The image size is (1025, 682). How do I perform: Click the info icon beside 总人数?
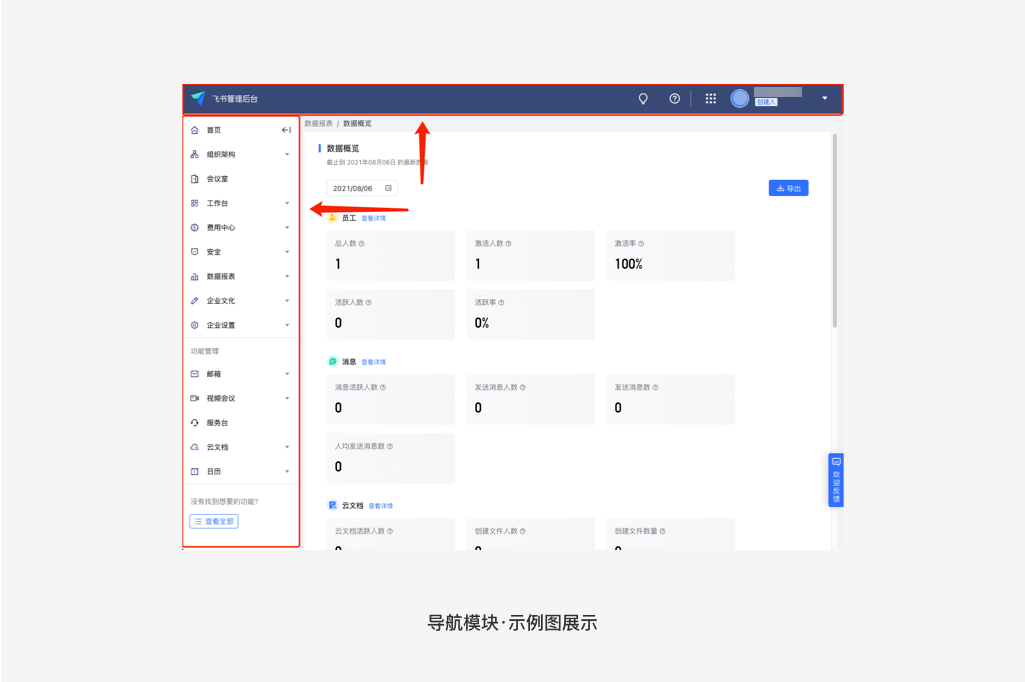click(x=361, y=243)
